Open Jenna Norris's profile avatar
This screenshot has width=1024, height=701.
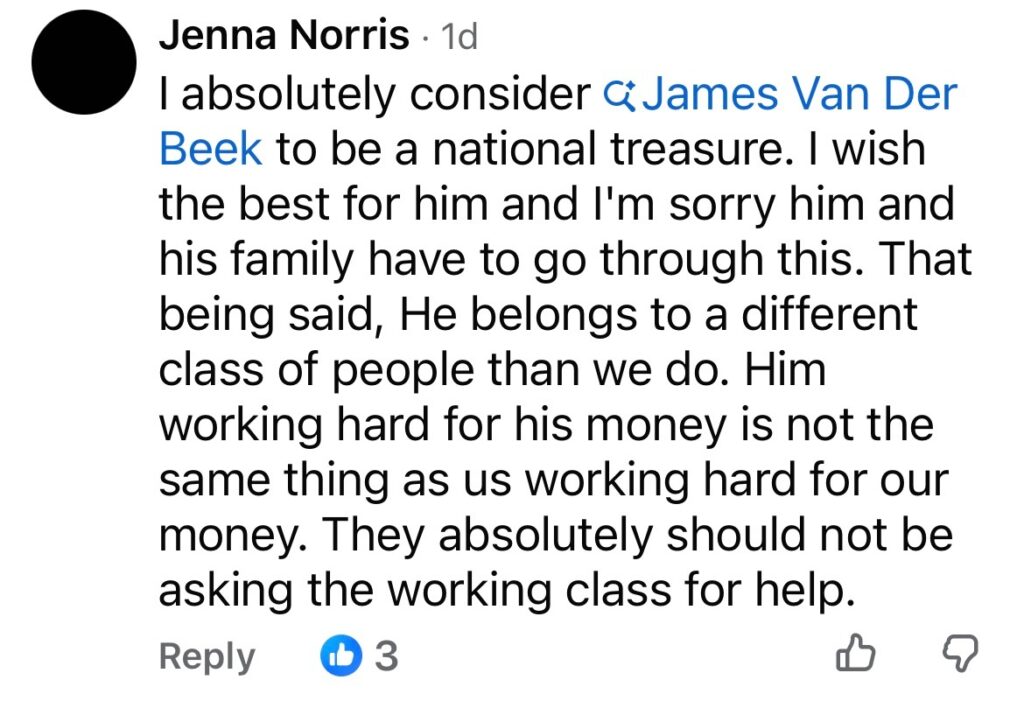pos(84,67)
